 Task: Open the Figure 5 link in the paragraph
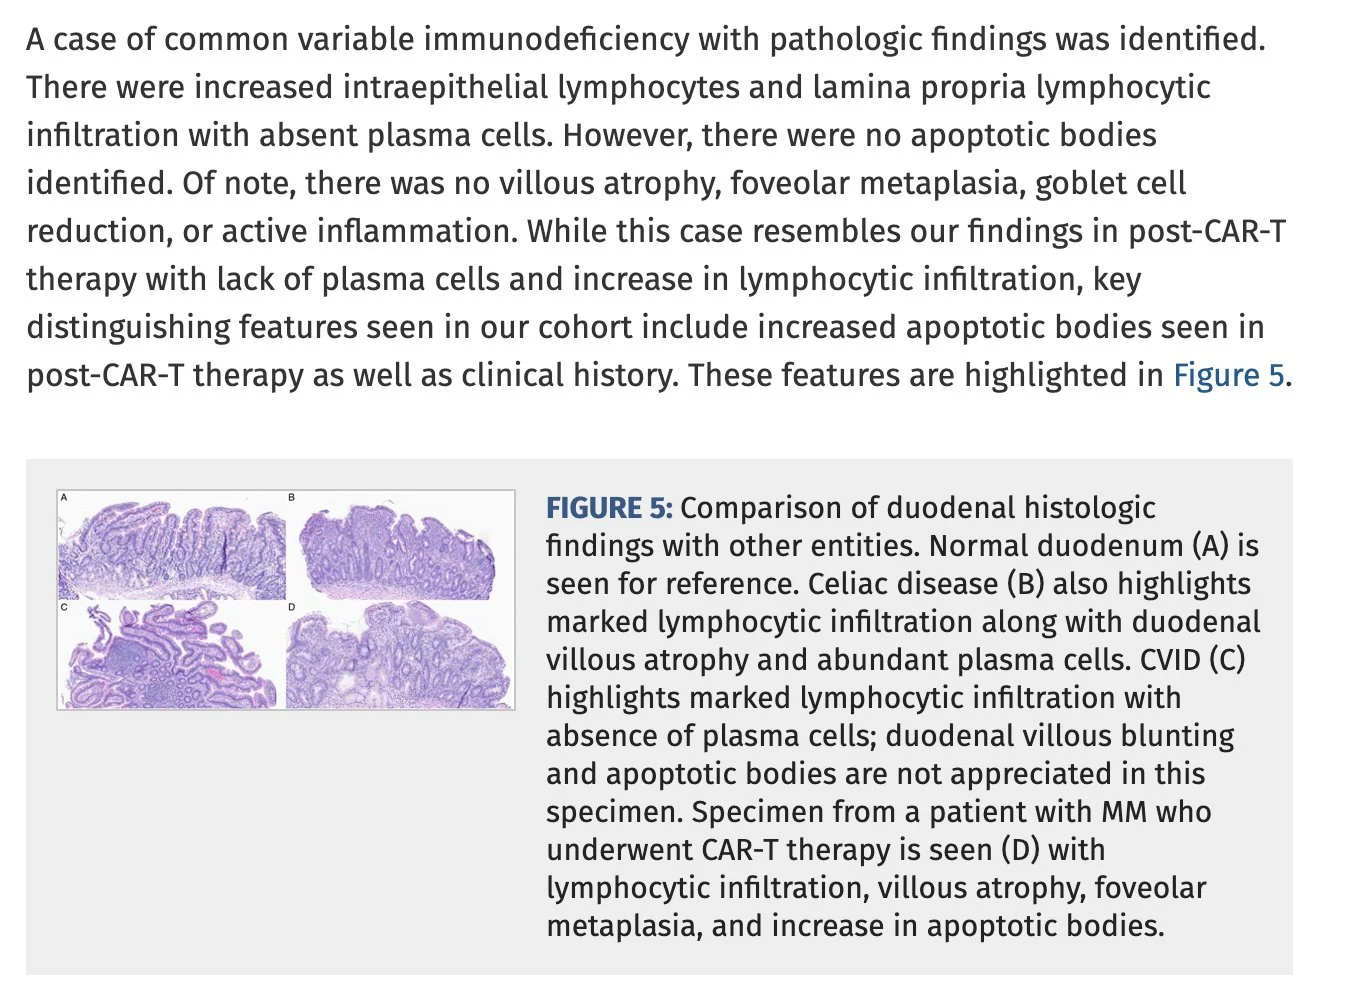pos(1228,375)
